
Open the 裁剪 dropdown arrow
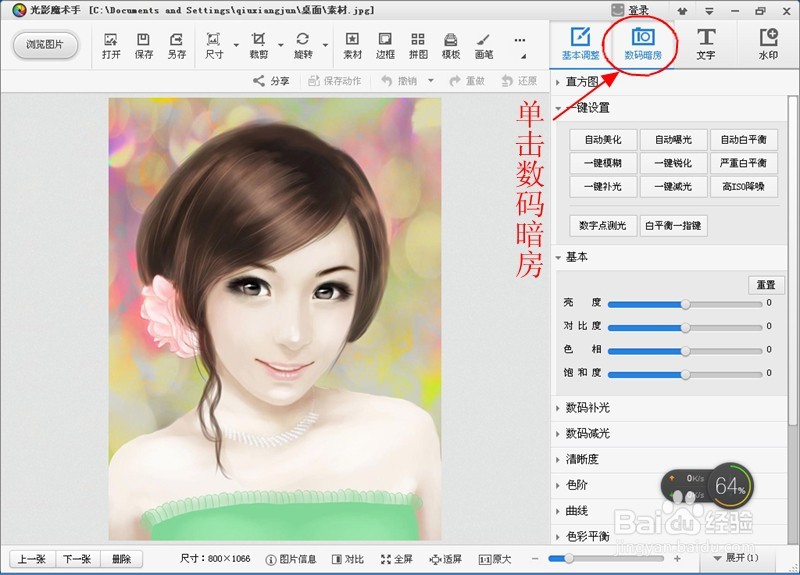click(x=281, y=45)
